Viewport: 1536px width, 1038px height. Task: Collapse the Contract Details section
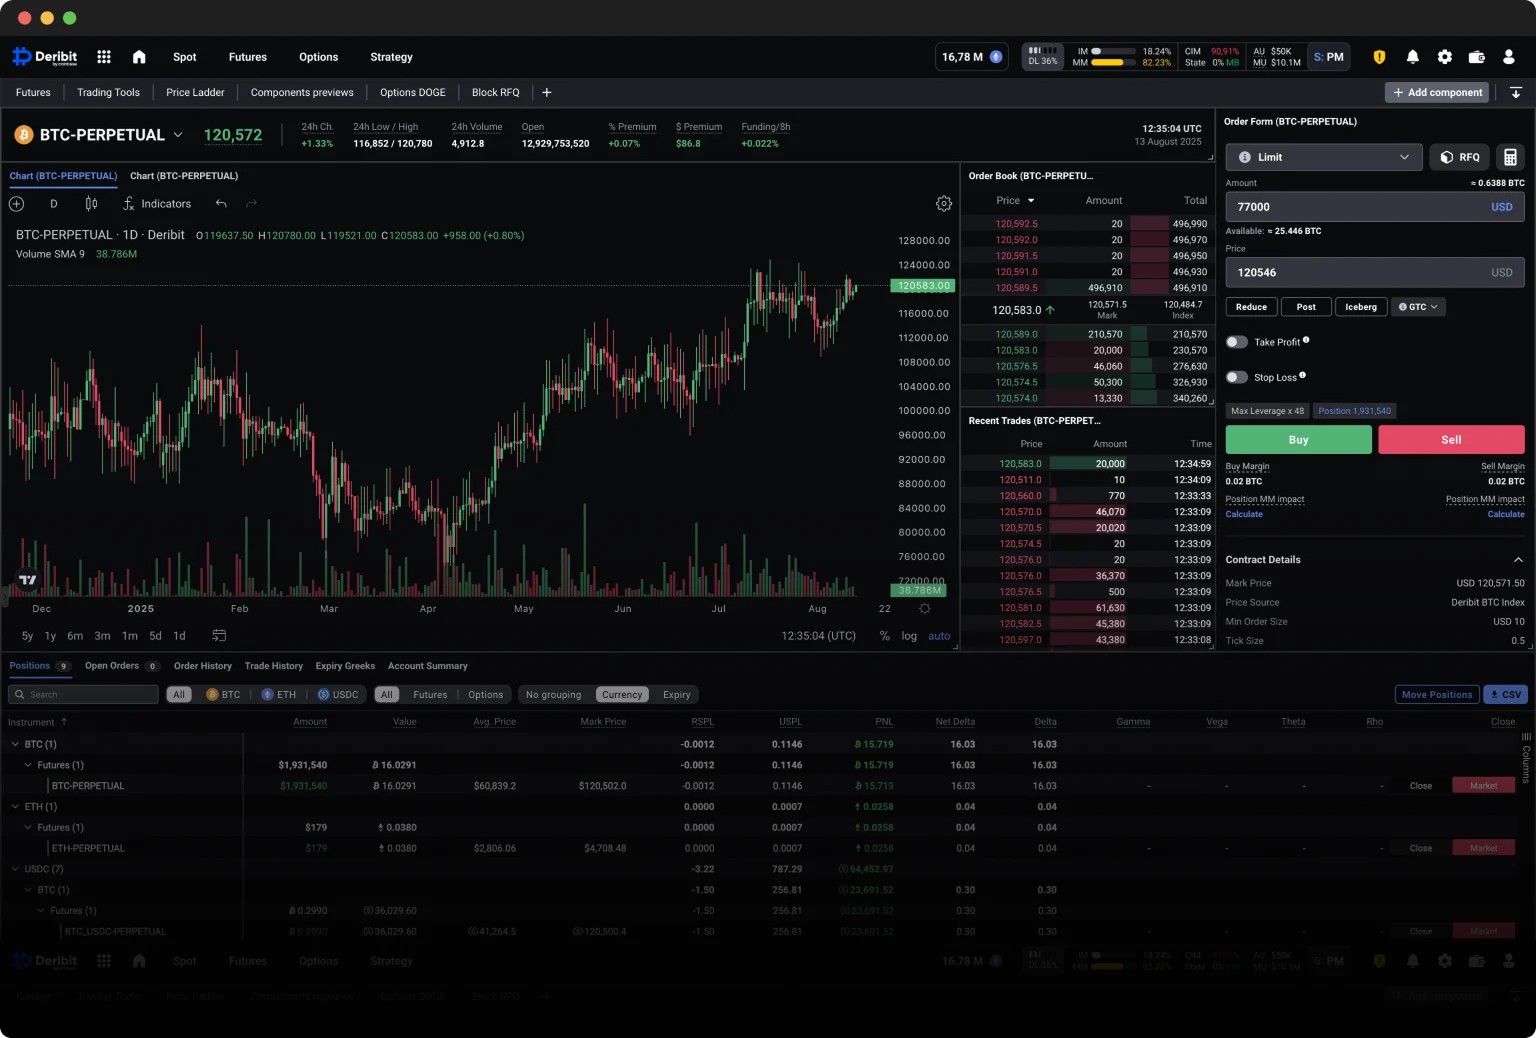(x=1518, y=560)
